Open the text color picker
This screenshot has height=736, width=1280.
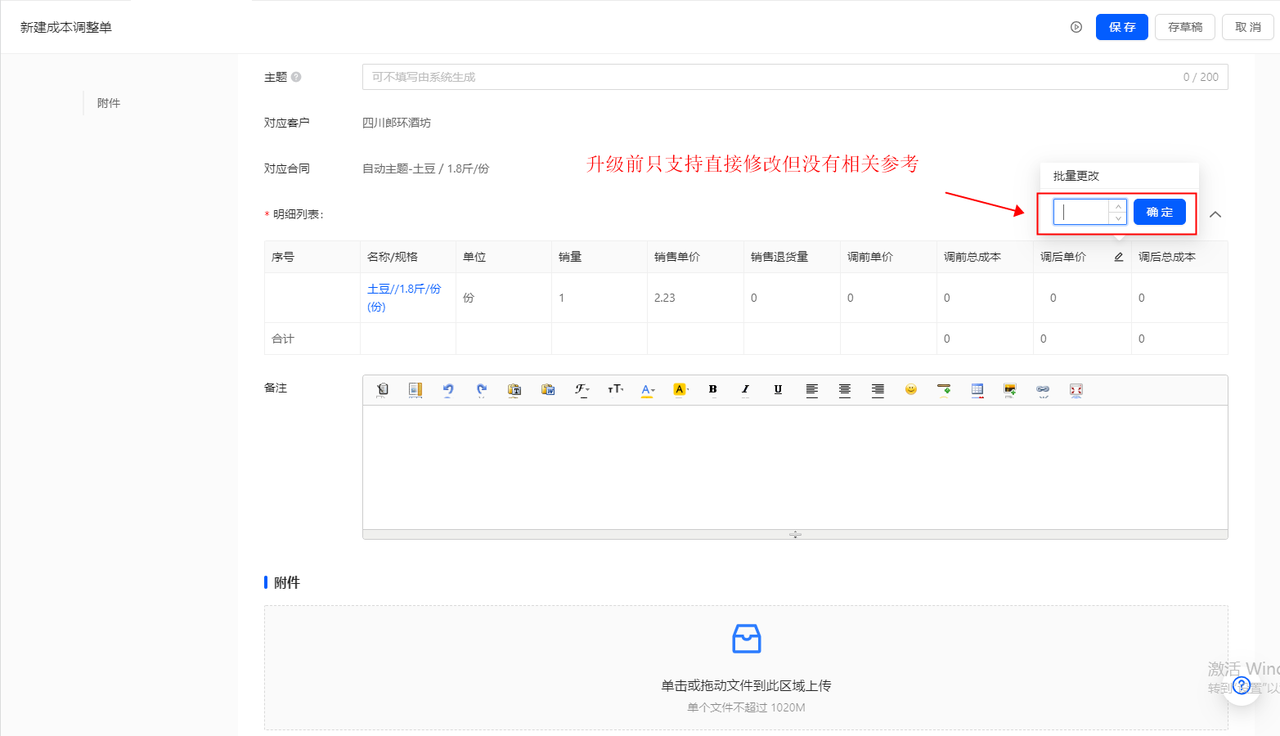pos(648,390)
